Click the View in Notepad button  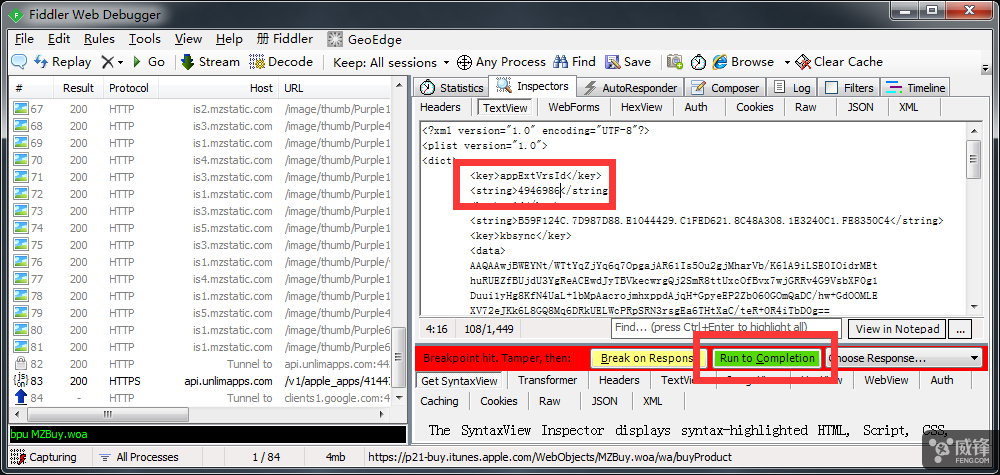897,329
